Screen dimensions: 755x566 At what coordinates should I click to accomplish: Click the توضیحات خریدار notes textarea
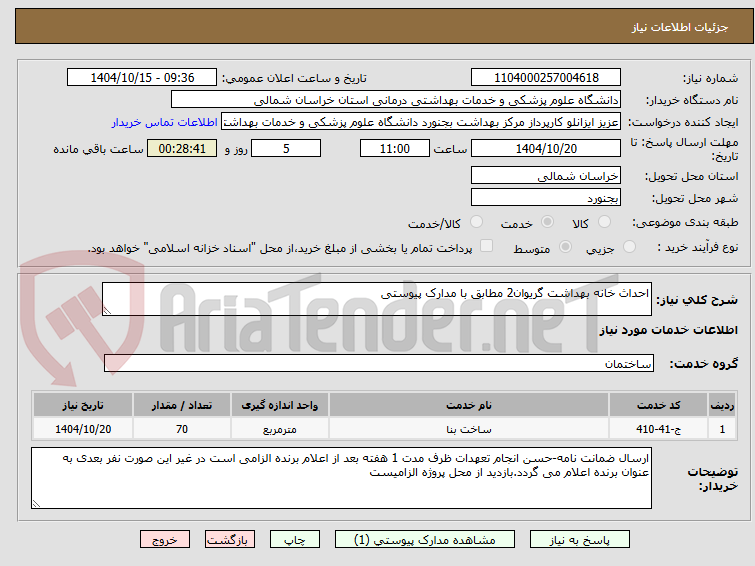coord(341,478)
